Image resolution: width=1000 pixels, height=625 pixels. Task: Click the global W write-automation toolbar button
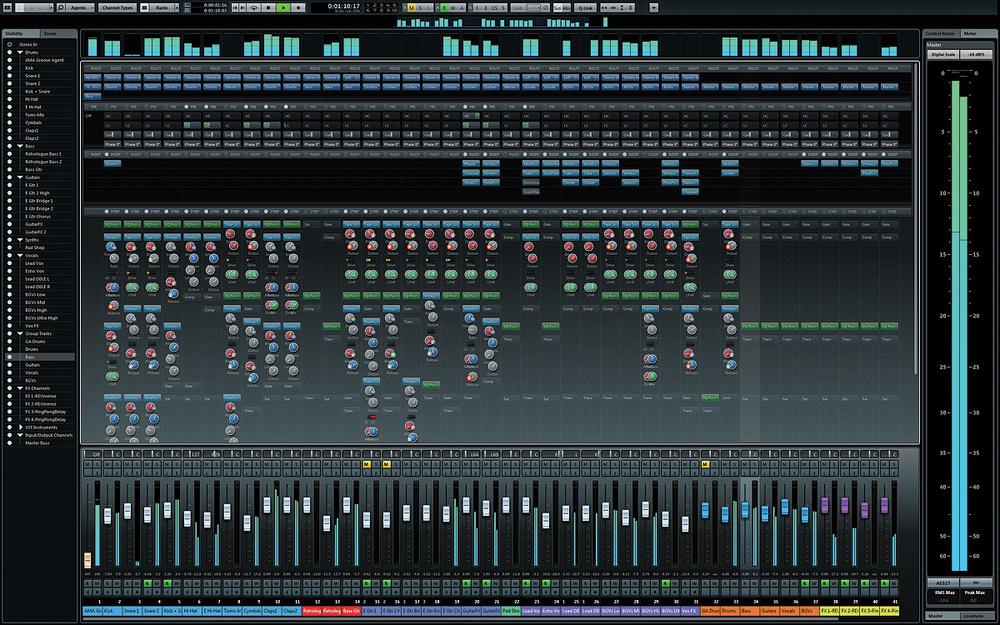453,8
